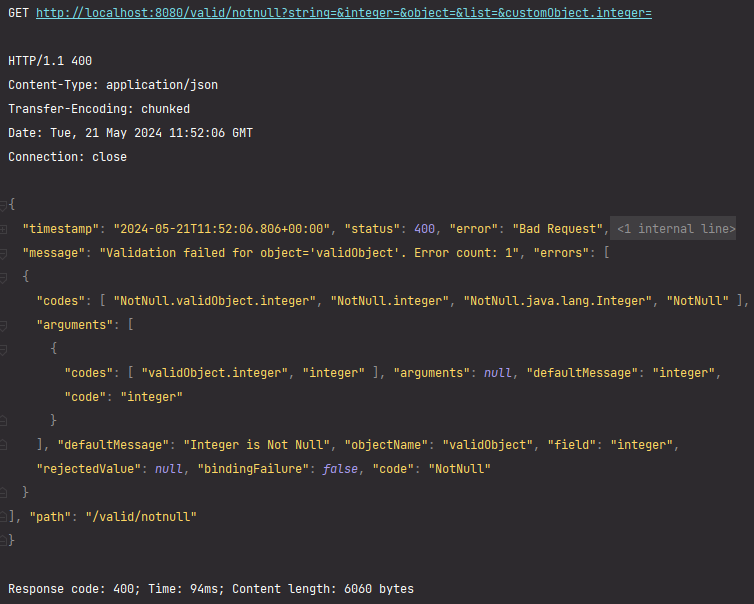Collapse the root JSON object at opening brace
This screenshot has height=604, width=754.
3,205
